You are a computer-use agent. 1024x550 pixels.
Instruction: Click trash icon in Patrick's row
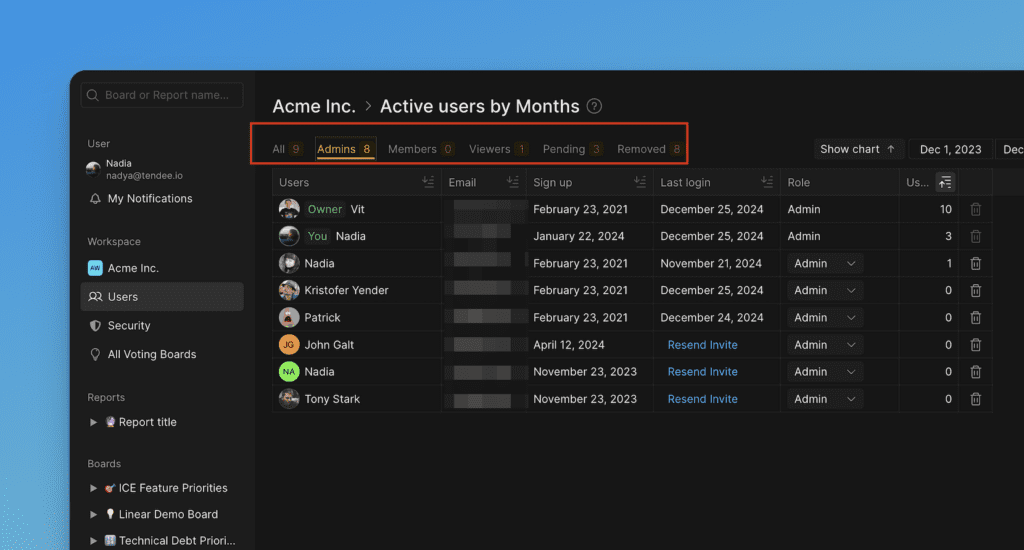(975, 318)
